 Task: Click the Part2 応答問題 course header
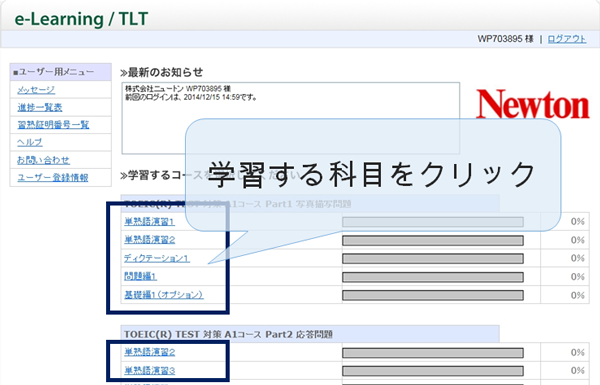pos(310,334)
